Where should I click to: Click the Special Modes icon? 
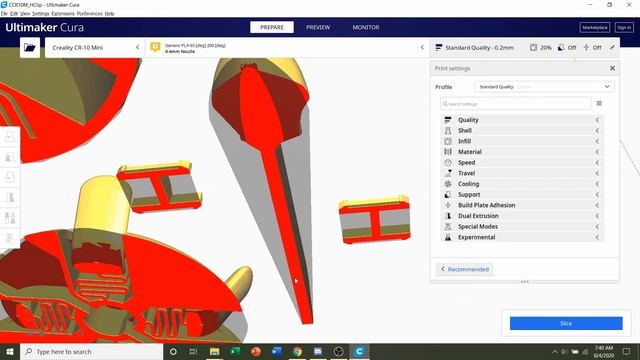click(448, 226)
